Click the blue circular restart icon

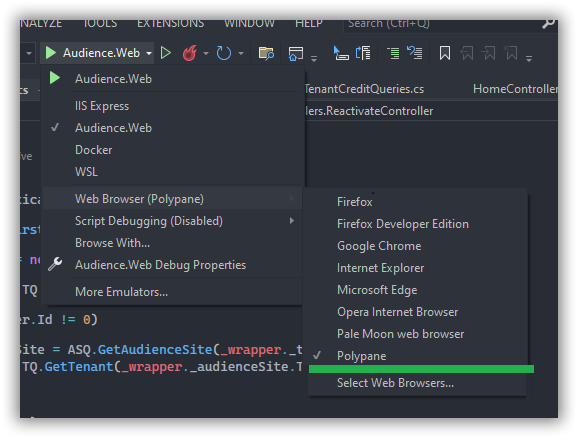[x=224, y=53]
